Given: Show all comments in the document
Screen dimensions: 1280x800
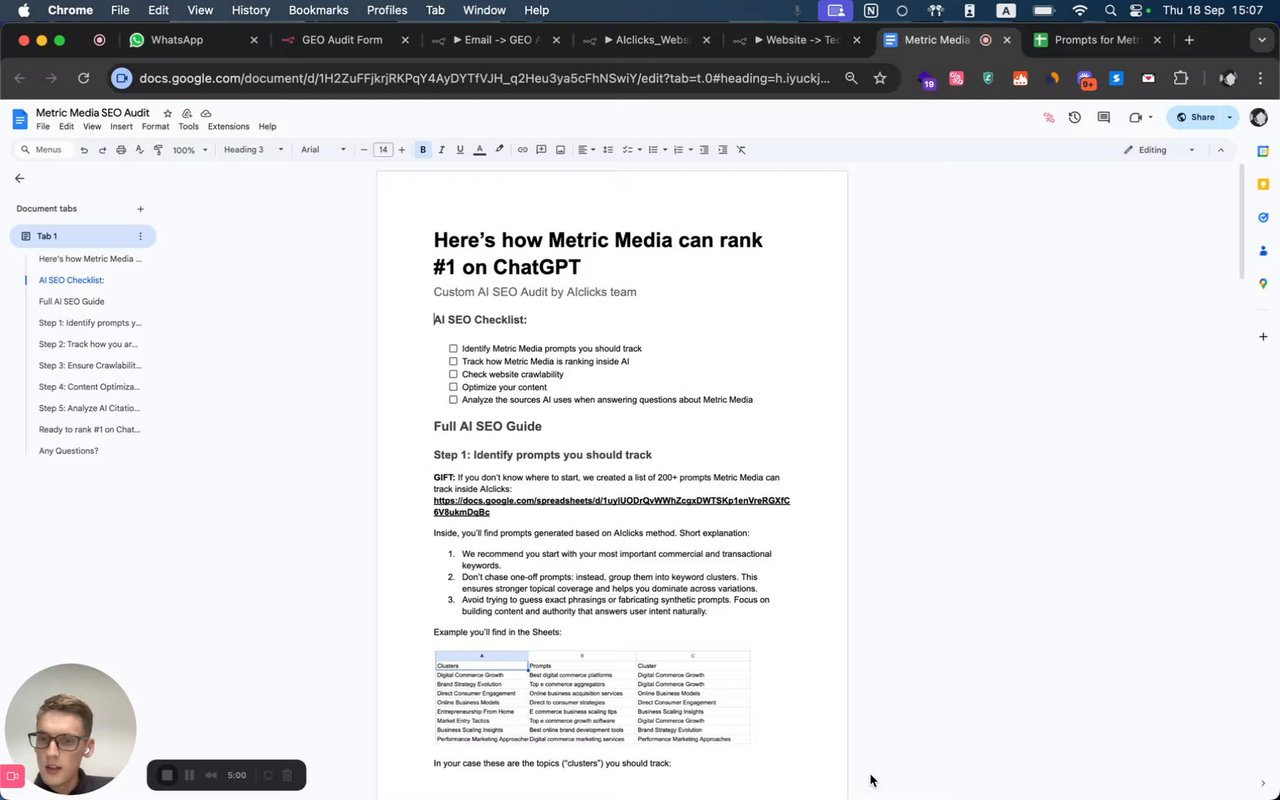Looking at the screenshot, I should [1104, 117].
